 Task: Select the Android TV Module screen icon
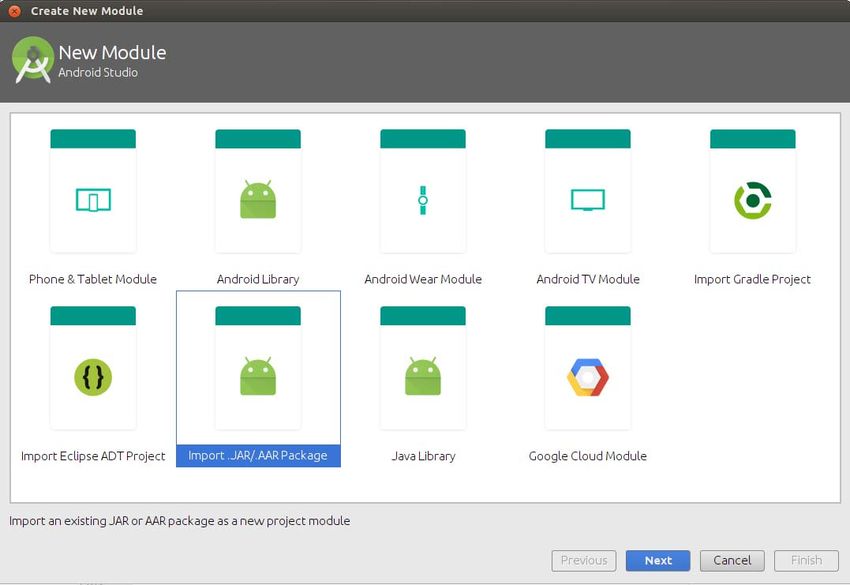click(588, 200)
